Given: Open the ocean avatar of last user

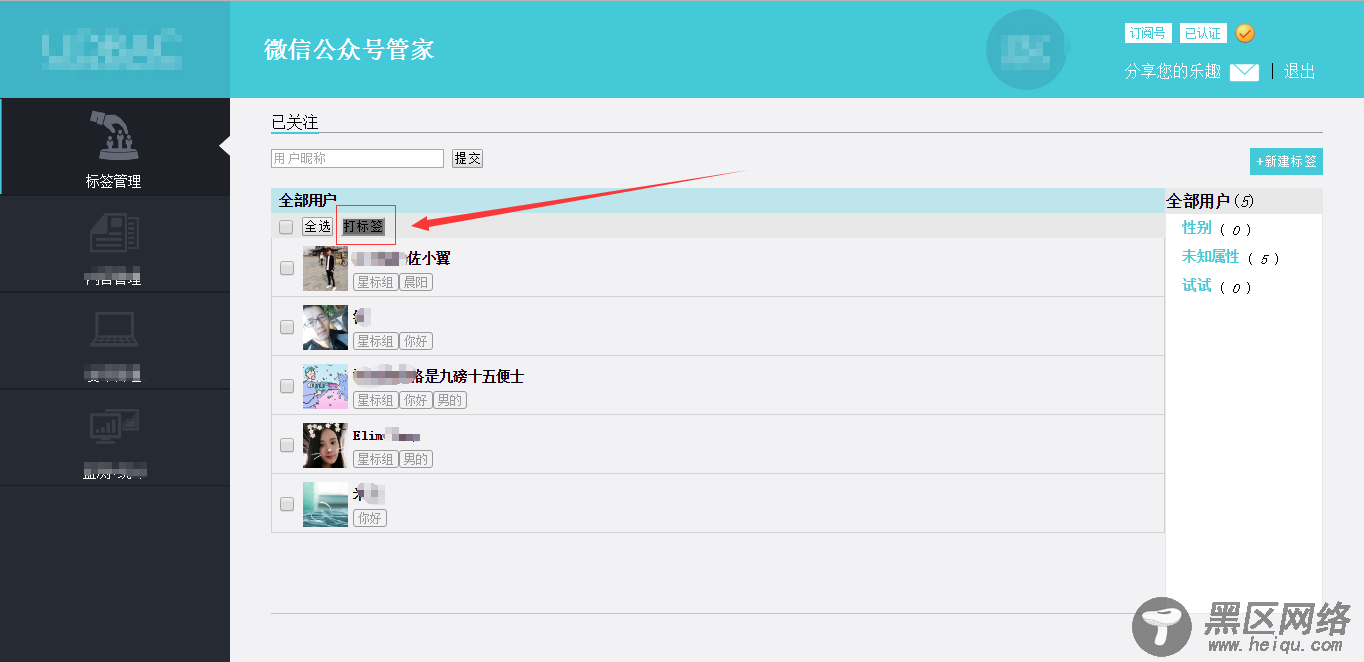Looking at the screenshot, I should coord(325,504).
